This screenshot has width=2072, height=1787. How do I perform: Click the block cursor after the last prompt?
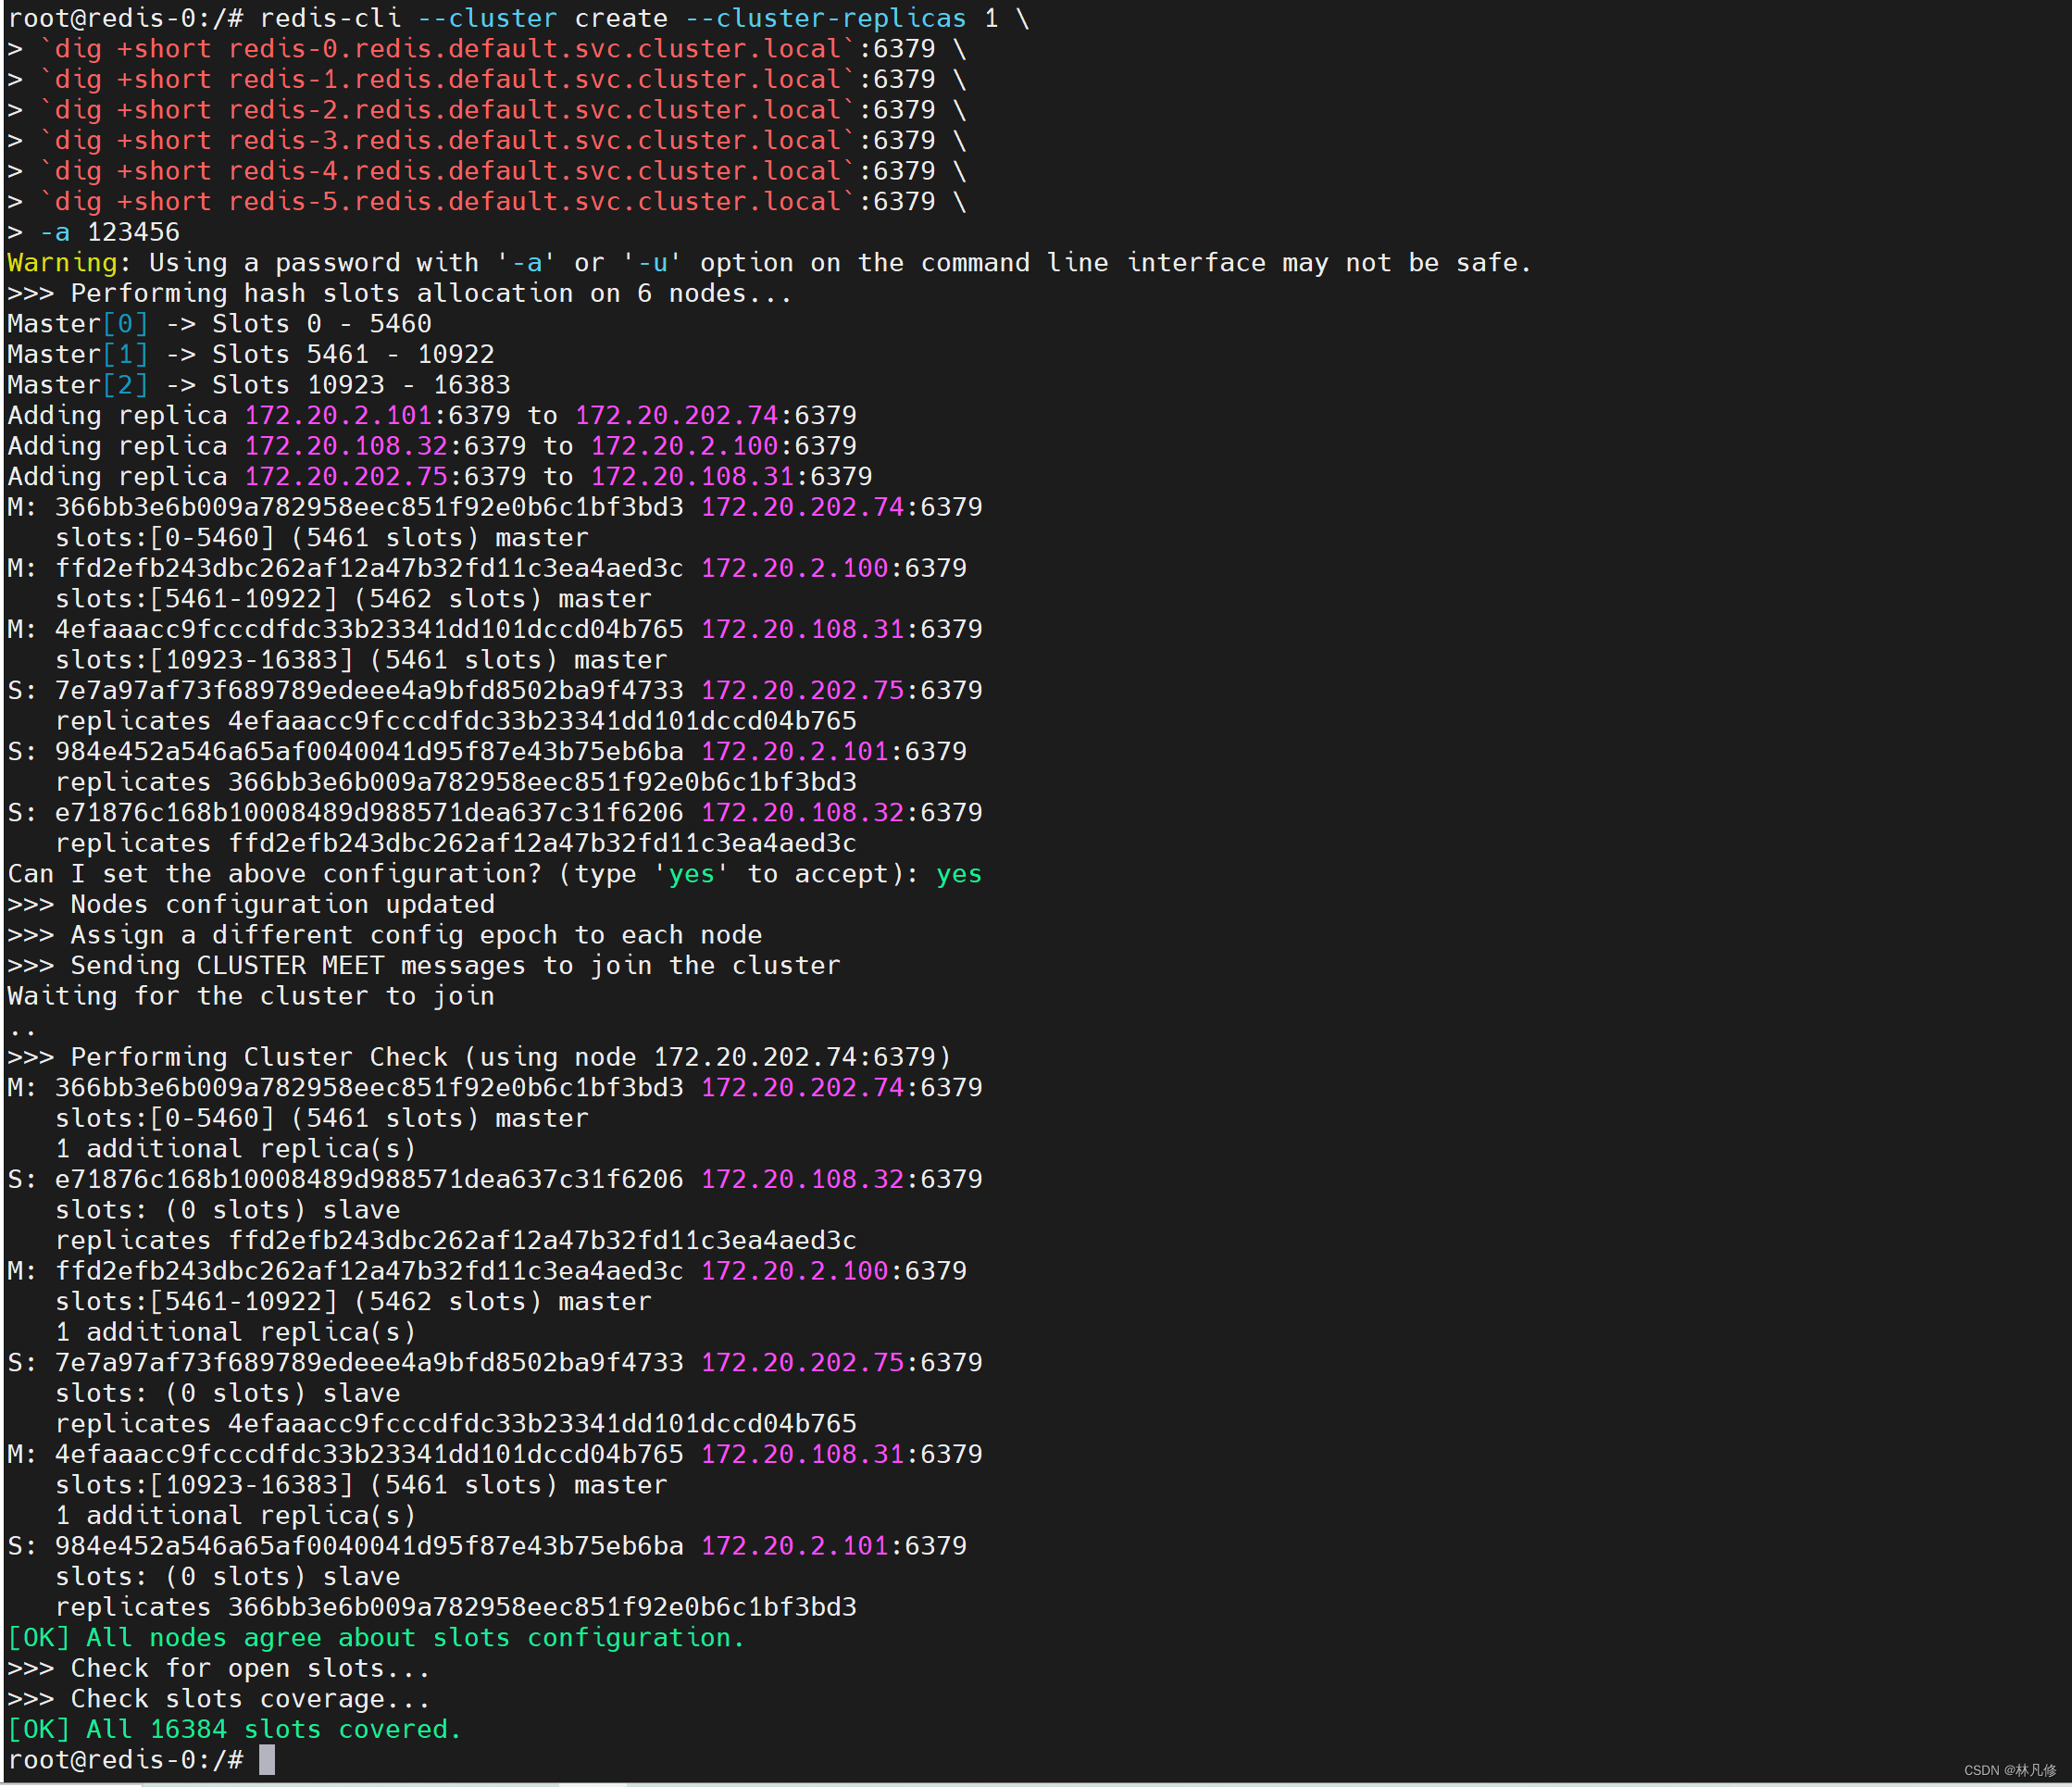[267, 1760]
